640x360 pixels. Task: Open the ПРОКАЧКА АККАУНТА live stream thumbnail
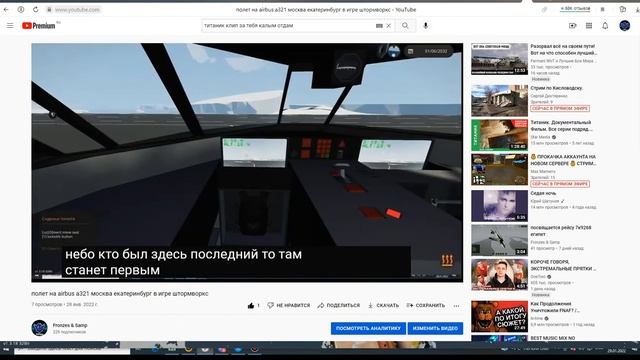click(499, 169)
